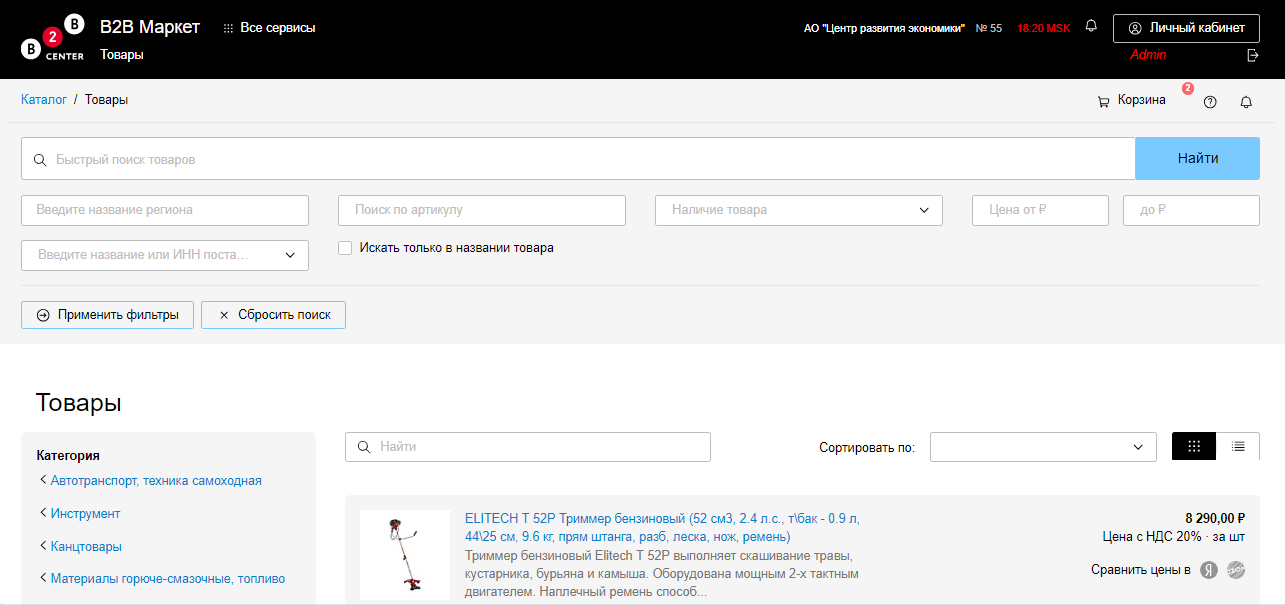This screenshot has height=605, width=1285.
Task: Click the B2B Center logo
Action: point(52,39)
